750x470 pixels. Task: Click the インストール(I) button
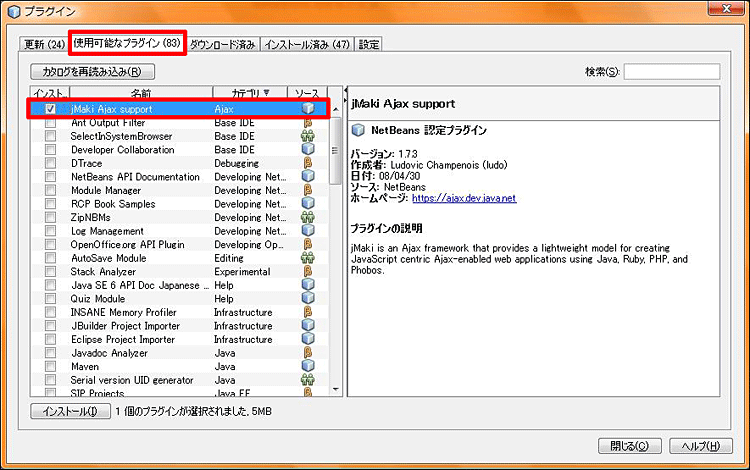point(70,411)
